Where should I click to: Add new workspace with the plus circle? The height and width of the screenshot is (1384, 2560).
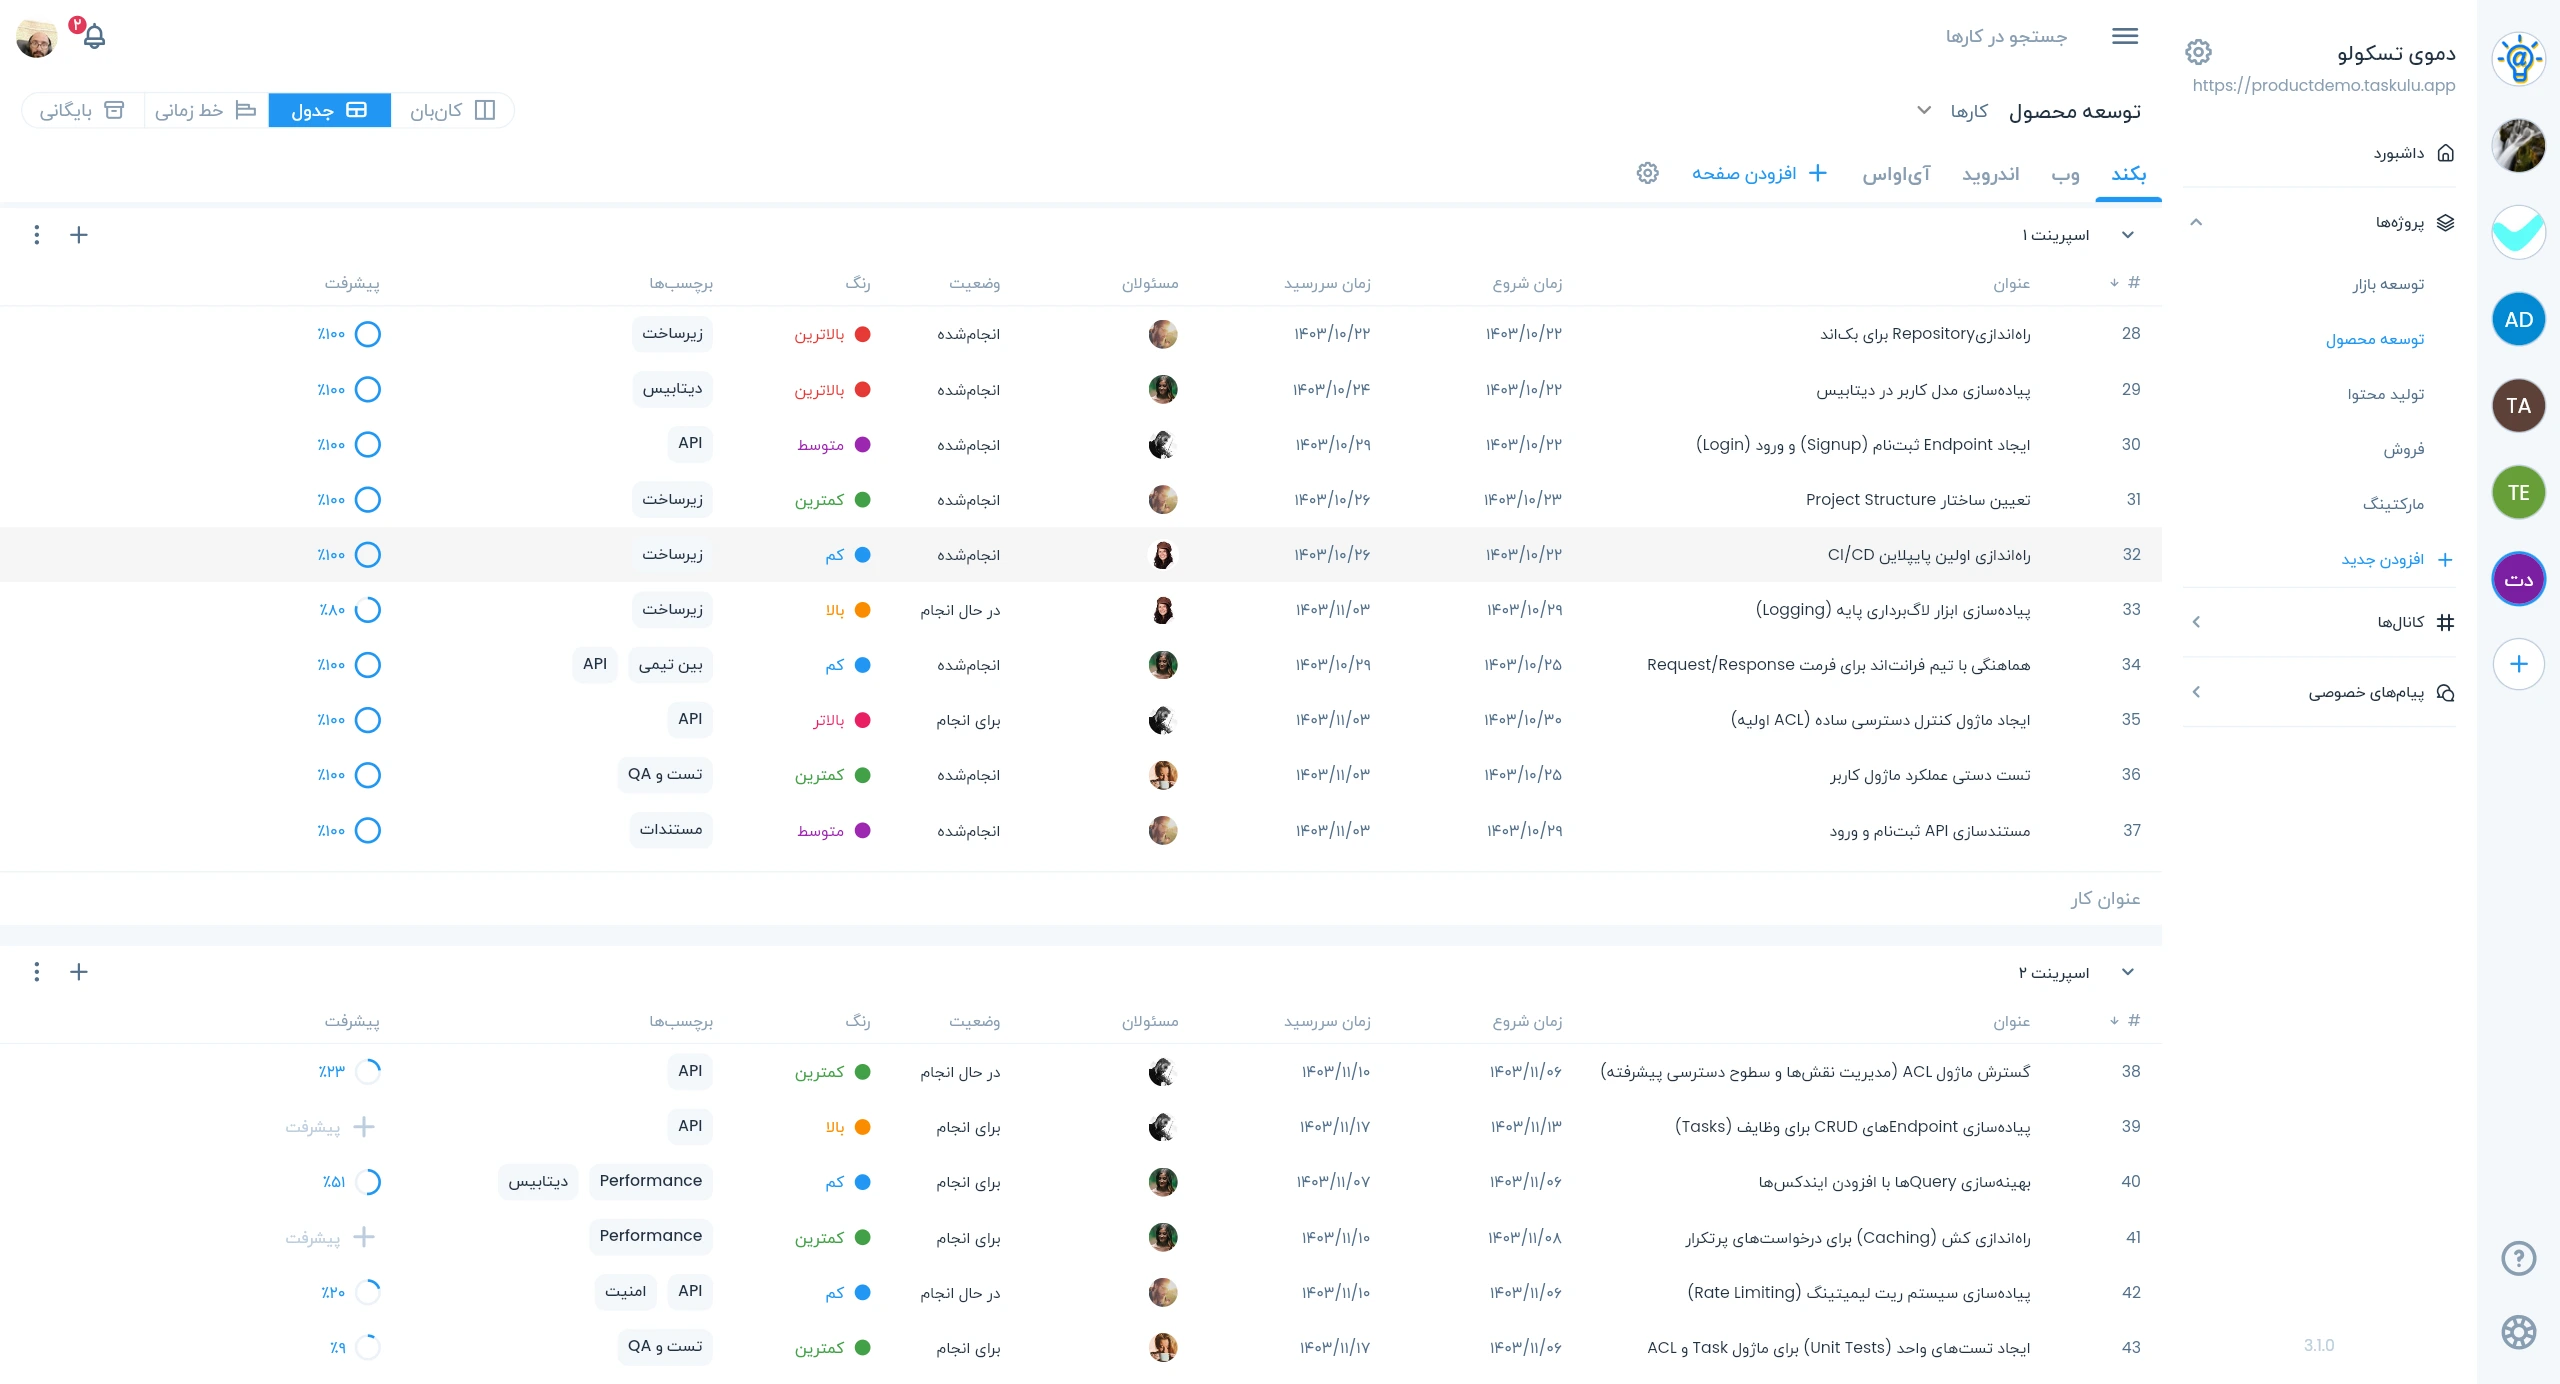click(x=2518, y=664)
